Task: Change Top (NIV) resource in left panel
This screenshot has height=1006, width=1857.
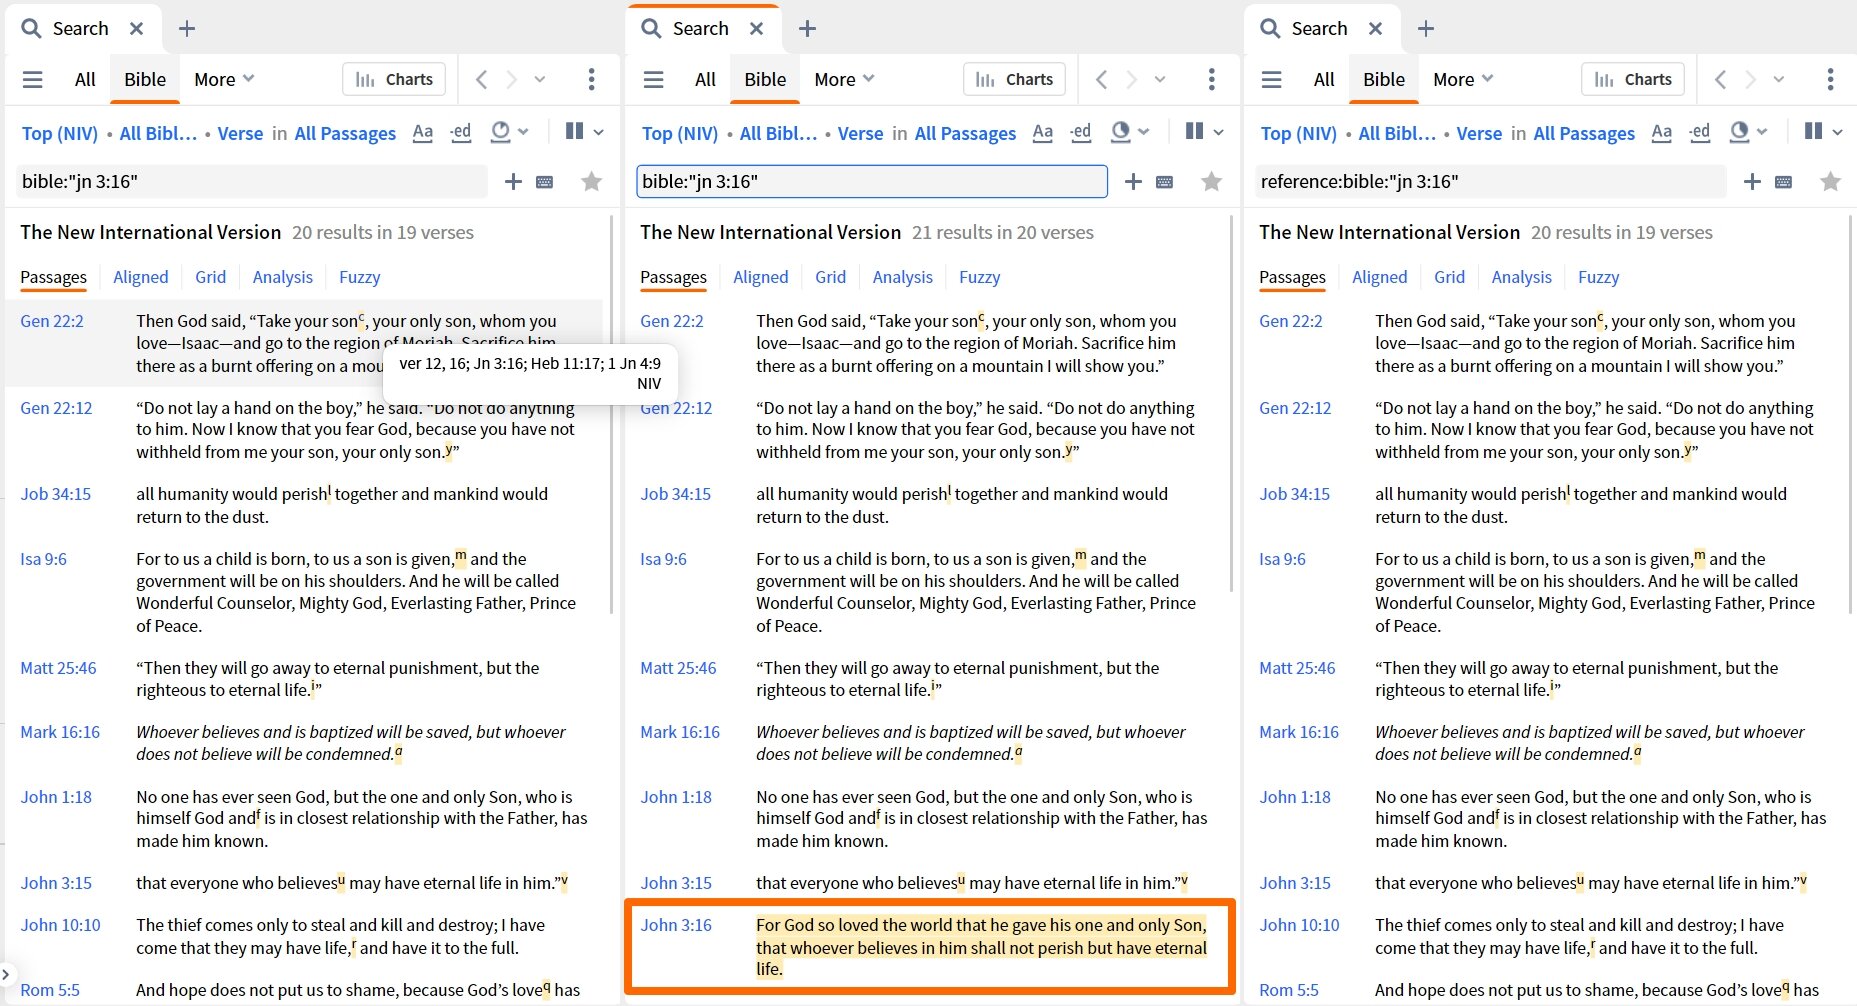Action: [x=60, y=133]
